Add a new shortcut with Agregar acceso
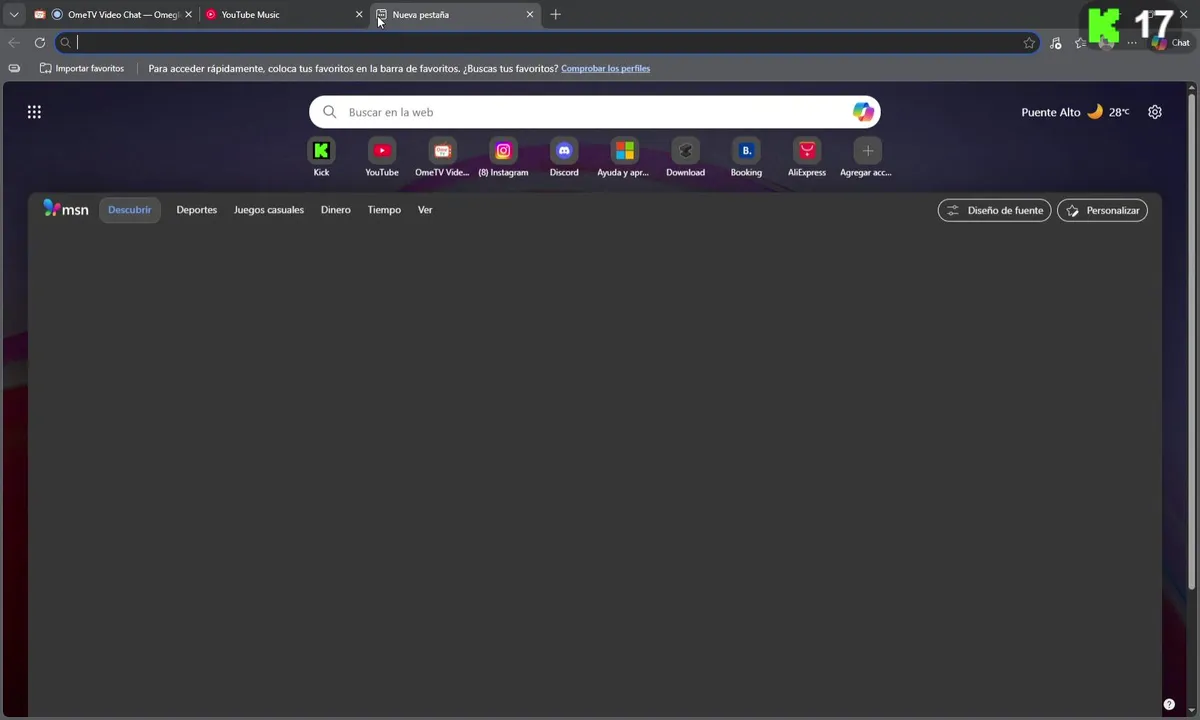Viewport: 1200px width, 720px height. pos(867,157)
